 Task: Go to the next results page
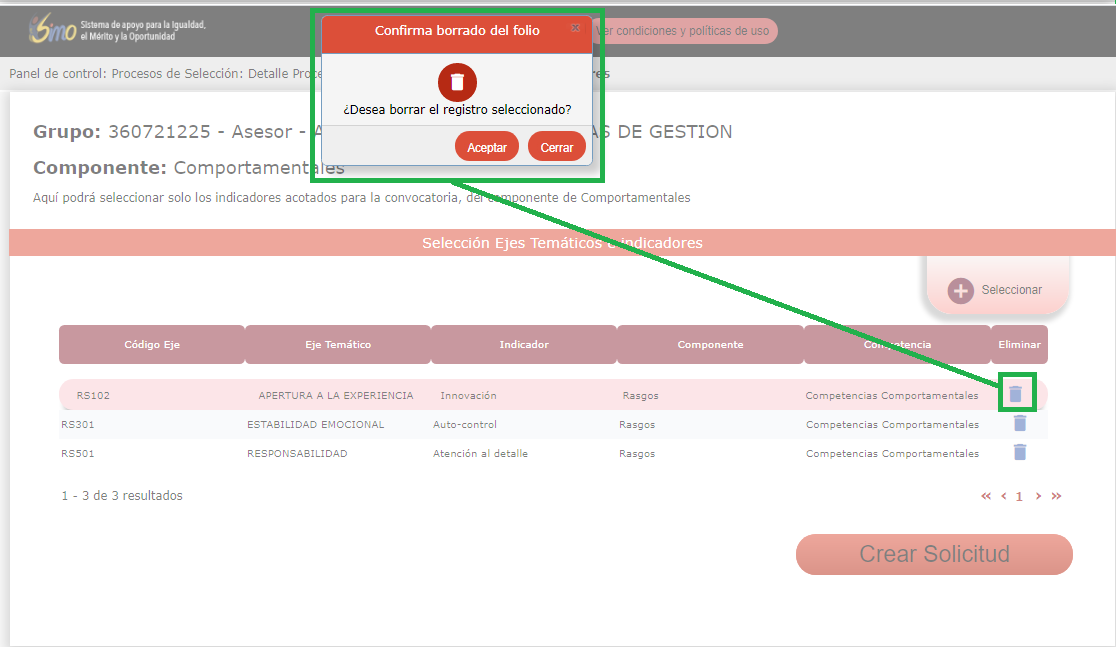pyautogui.click(x=1038, y=496)
